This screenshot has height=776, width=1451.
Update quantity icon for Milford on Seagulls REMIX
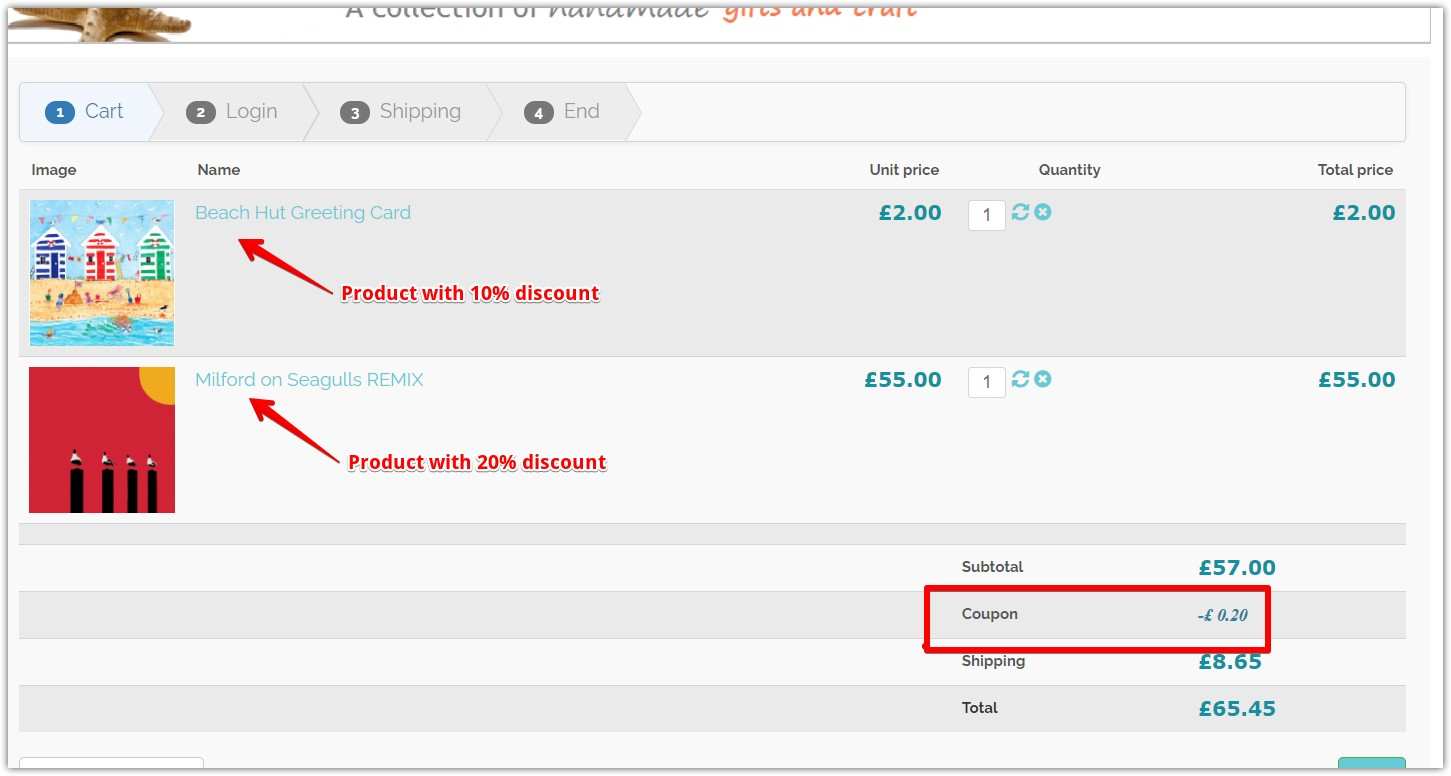pyautogui.click(x=1020, y=379)
